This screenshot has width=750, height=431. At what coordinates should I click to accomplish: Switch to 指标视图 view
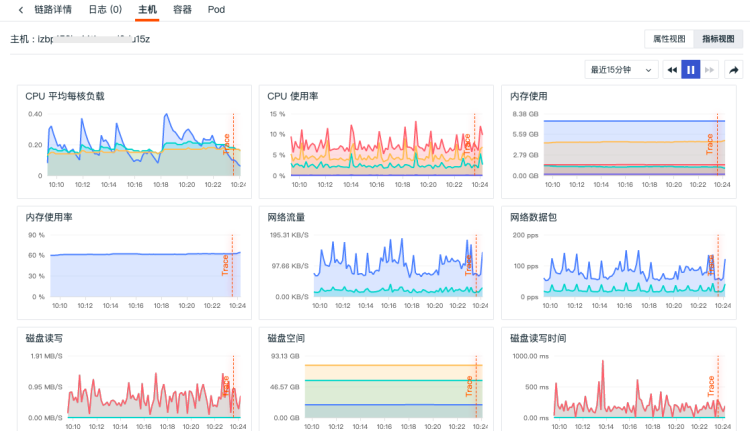[717, 39]
